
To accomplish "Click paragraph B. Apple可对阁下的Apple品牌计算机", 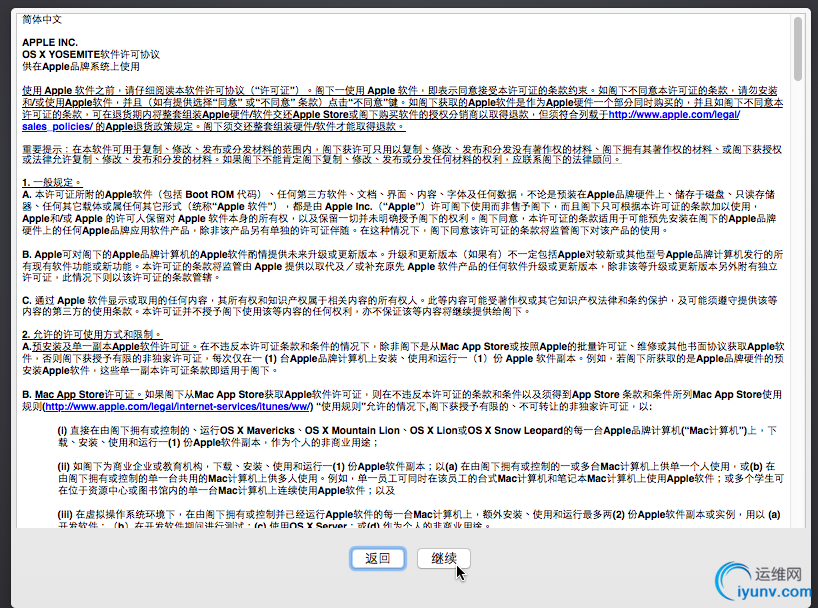I will tap(402, 266).
